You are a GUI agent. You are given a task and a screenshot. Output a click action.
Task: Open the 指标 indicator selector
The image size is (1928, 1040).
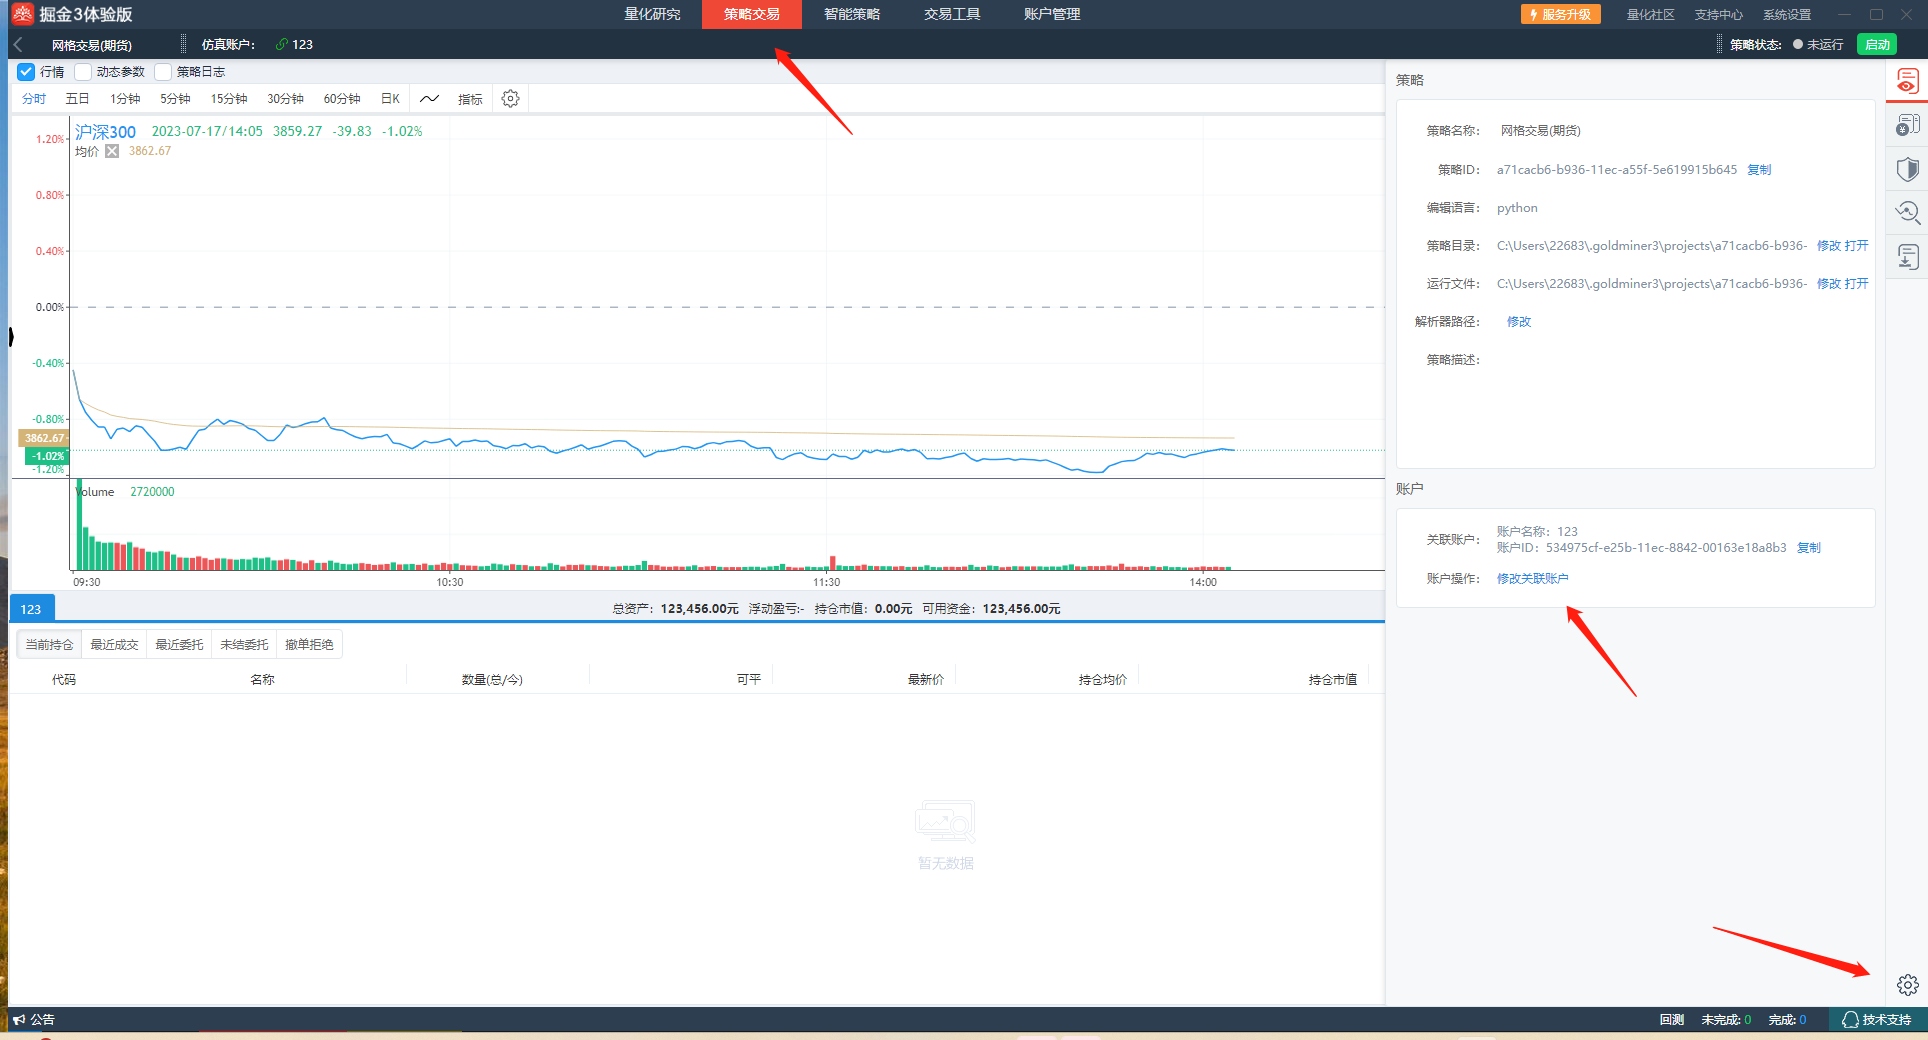pos(470,99)
